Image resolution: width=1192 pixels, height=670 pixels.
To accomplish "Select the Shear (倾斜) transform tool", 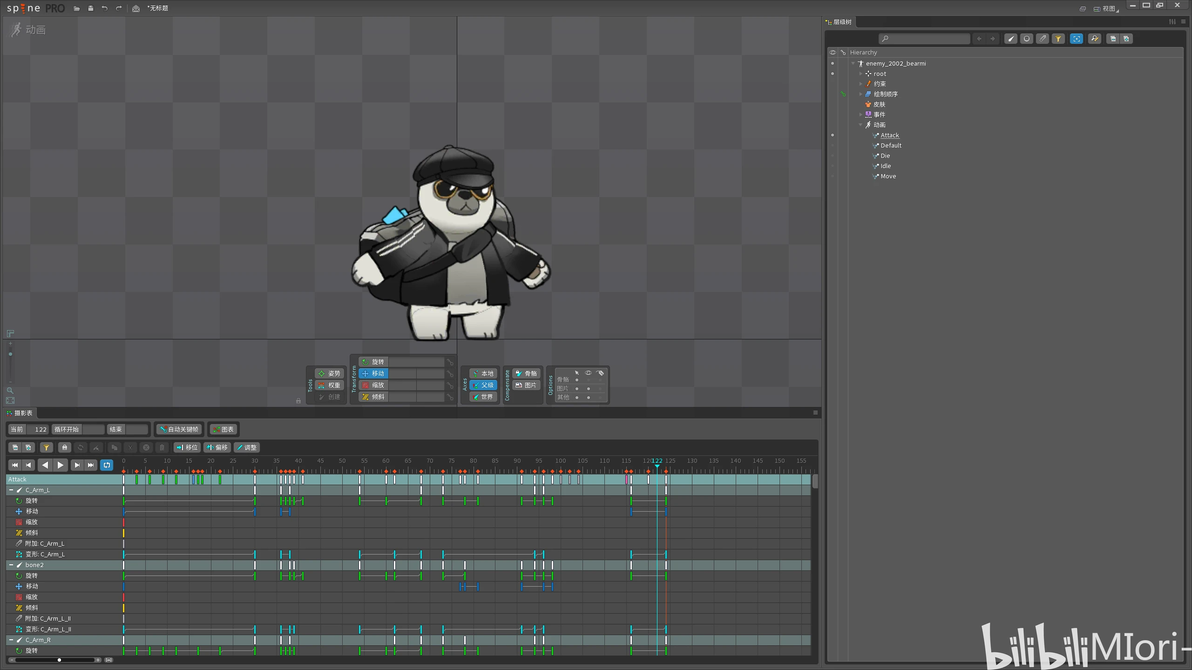I will coord(372,396).
